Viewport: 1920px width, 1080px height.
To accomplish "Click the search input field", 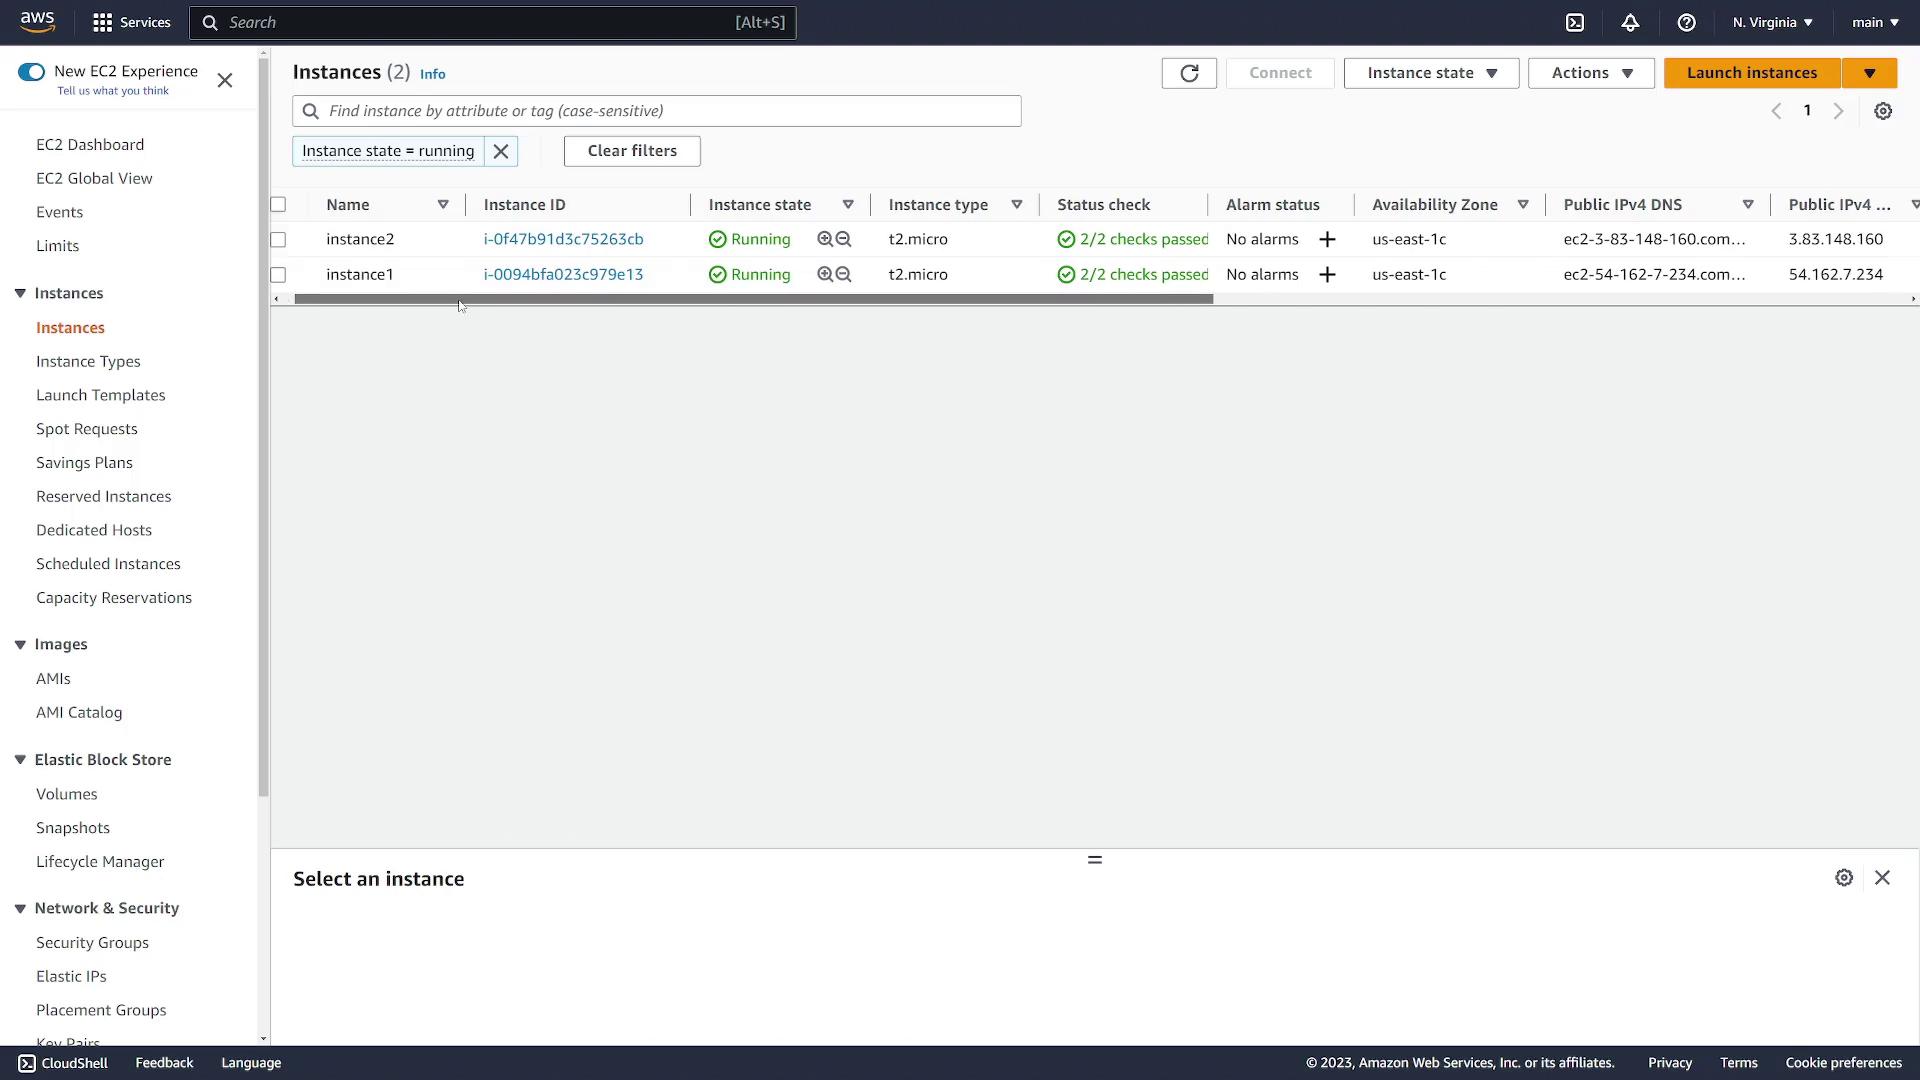I will click(x=657, y=111).
